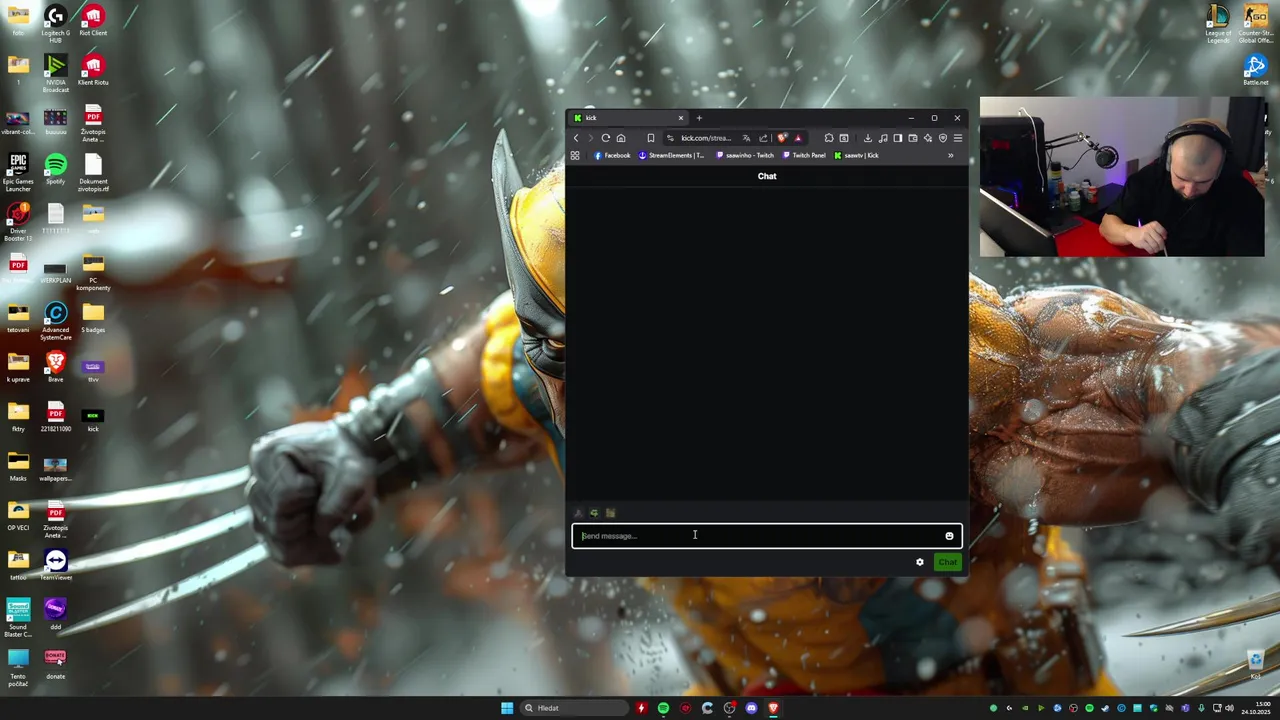The width and height of the screenshot is (1280, 720).
Task: Open the downloads icon in browser toolbar
Action: tap(868, 138)
